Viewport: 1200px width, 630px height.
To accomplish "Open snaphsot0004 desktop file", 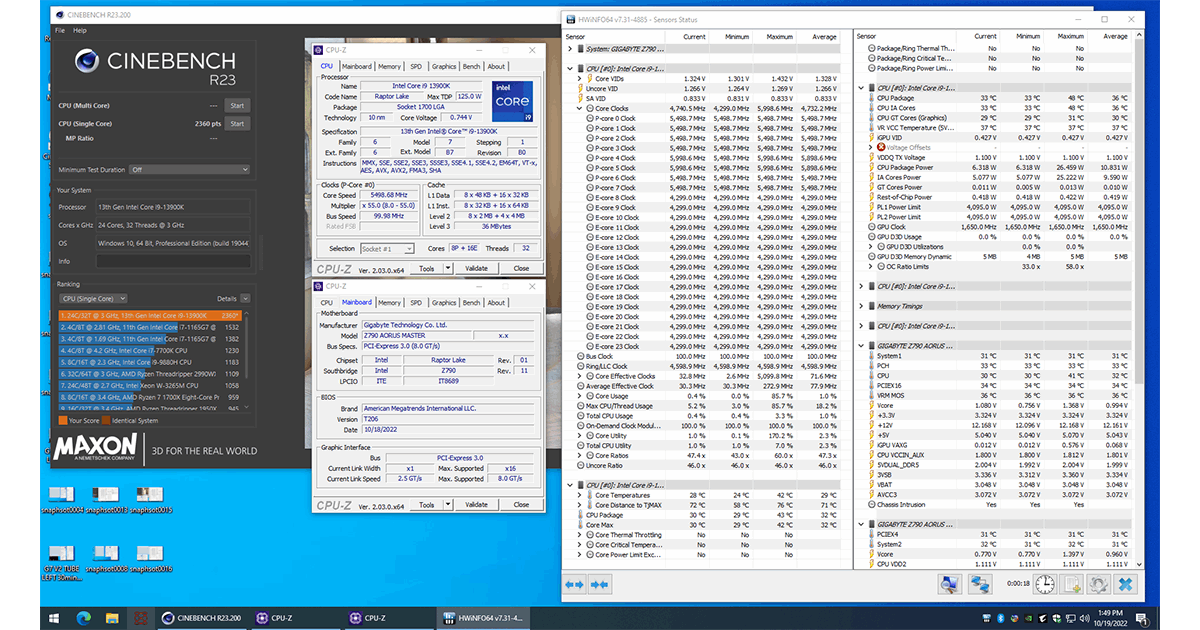I will 63,499.
